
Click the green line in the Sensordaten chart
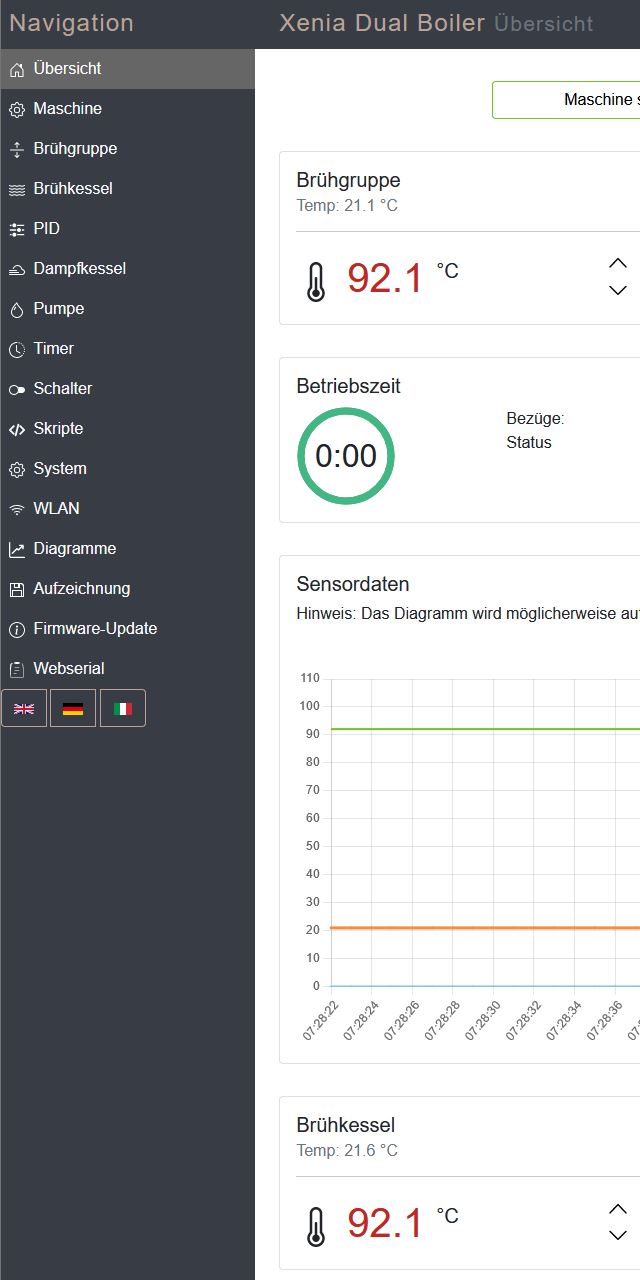pyautogui.click(x=485, y=729)
